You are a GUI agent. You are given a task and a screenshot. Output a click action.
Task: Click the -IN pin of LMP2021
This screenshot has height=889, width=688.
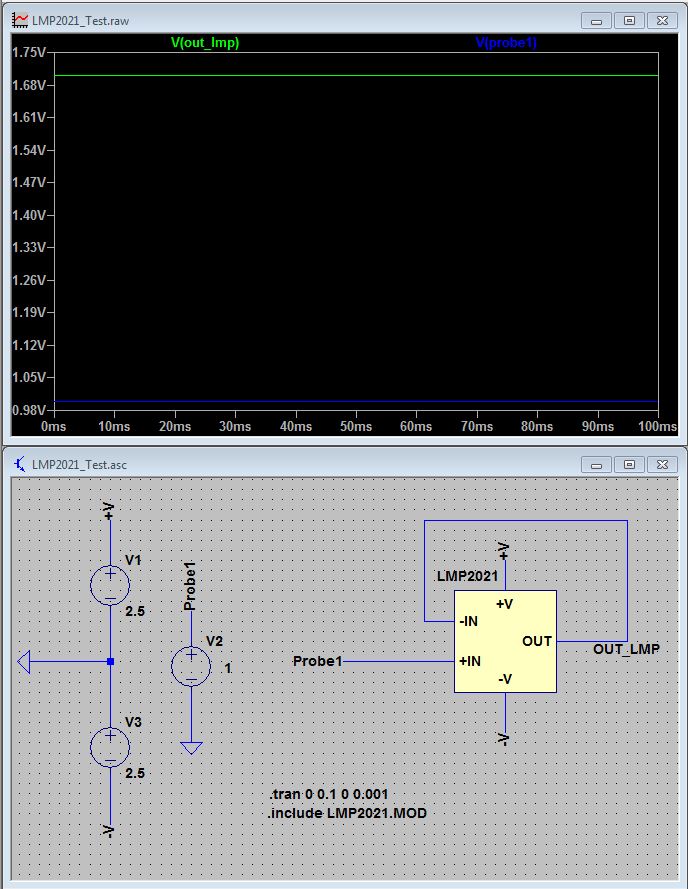pyautogui.click(x=468, y=621)
